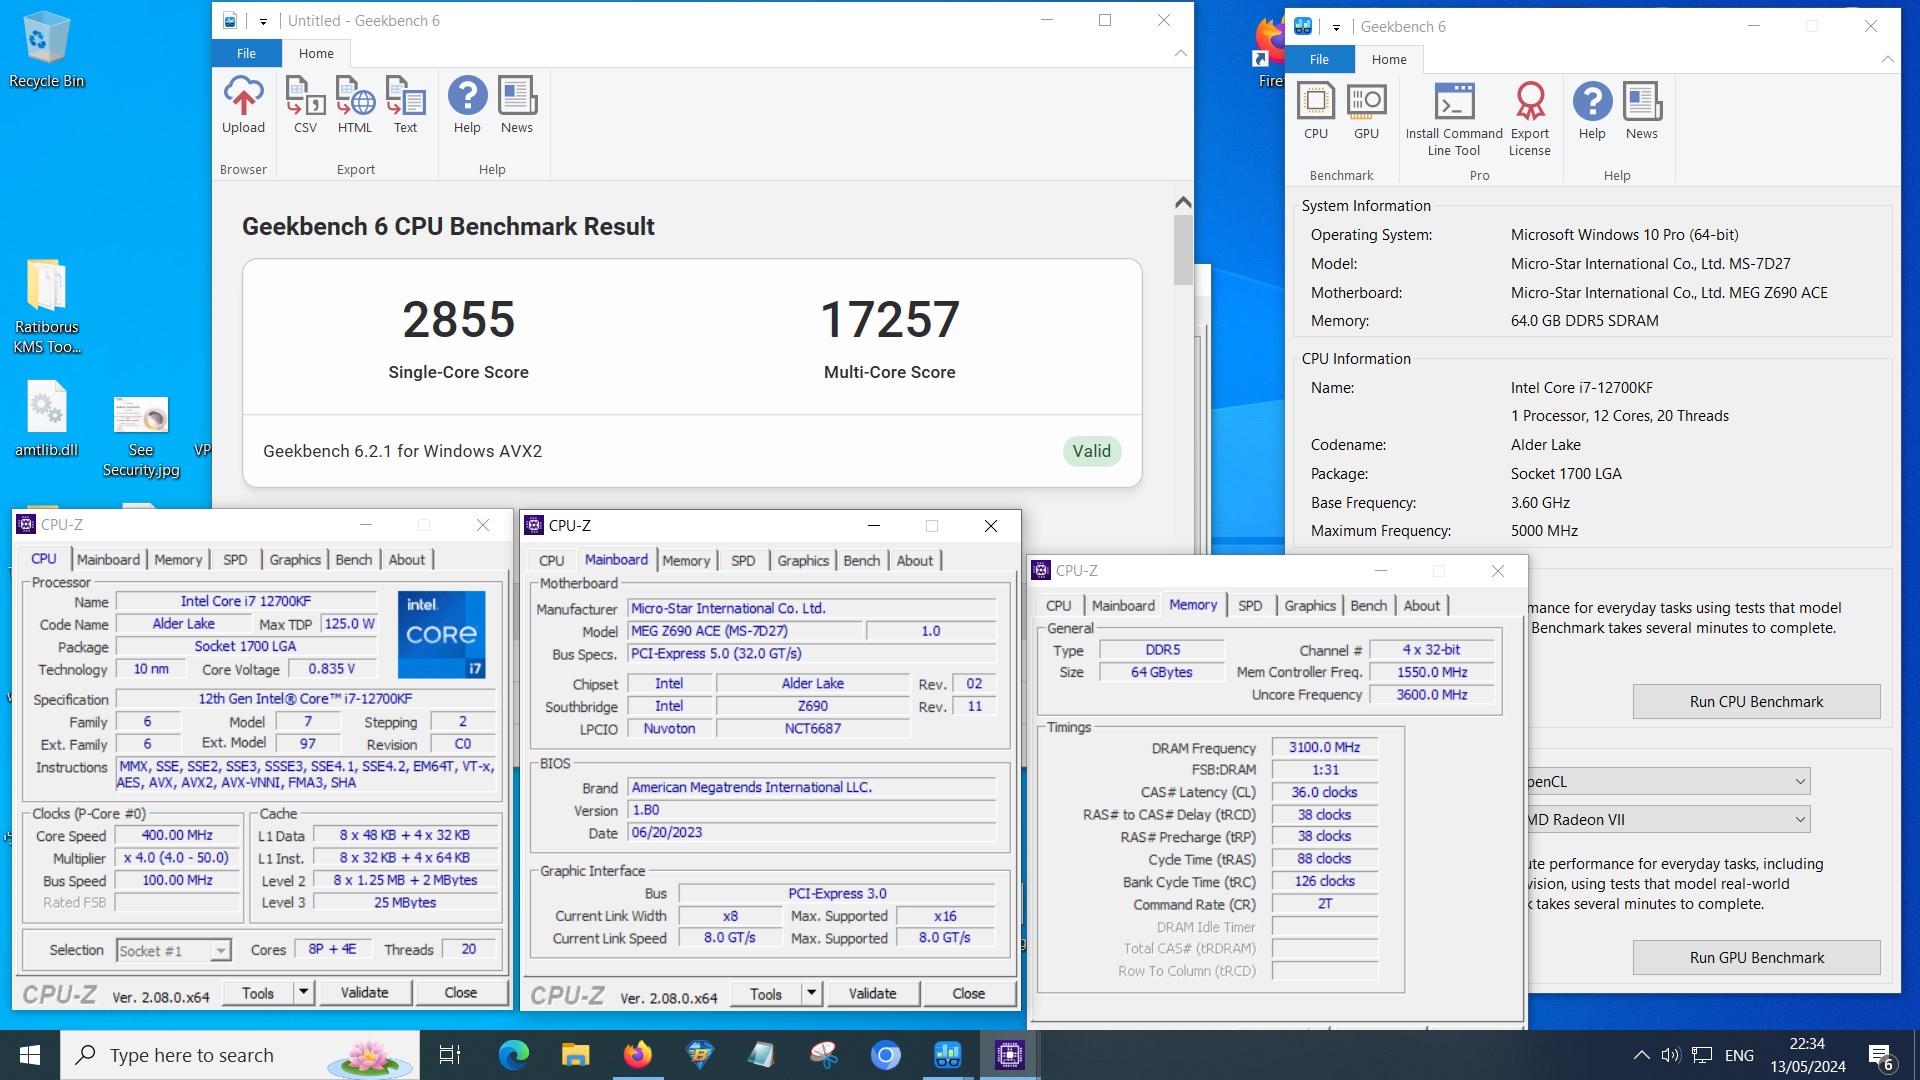The image size is (1920, 1080).
Task: Select the amtlib.dll file icon
Action: tap(46, 419)
